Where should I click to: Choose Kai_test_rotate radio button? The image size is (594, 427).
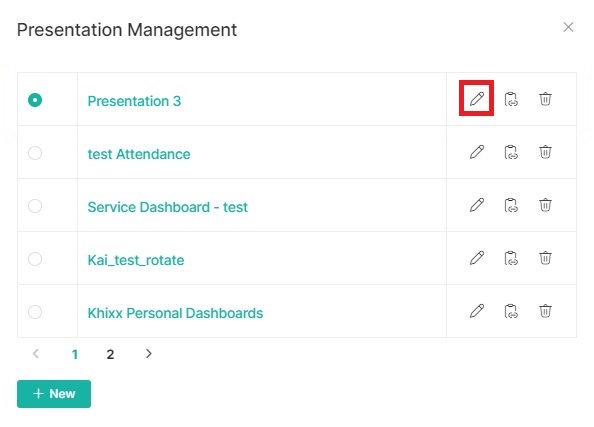click(35, 259)
